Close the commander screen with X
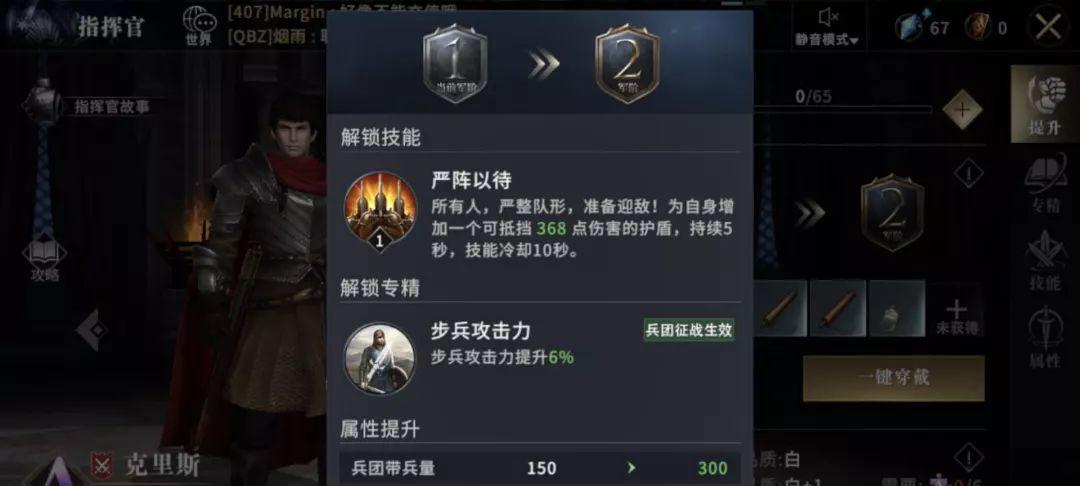This screenshot has width=1080, height=486. tap(1048, 26)
